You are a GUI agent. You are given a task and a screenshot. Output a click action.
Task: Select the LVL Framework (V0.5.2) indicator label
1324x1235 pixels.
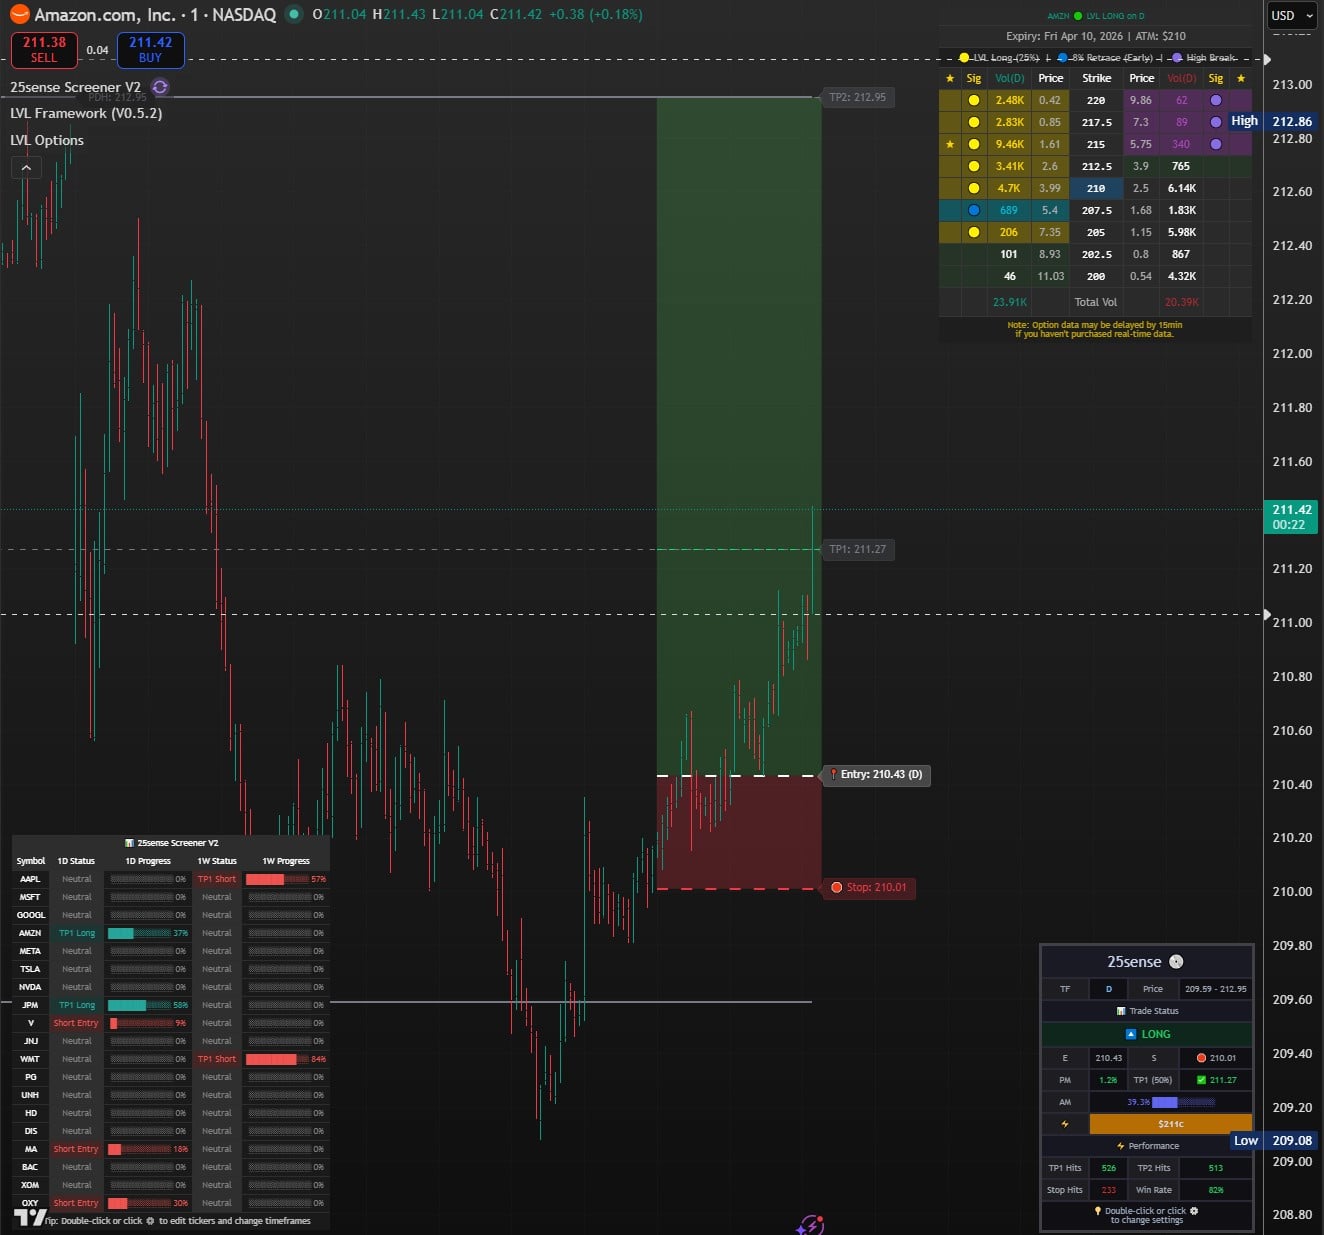(x=86, y=113)
